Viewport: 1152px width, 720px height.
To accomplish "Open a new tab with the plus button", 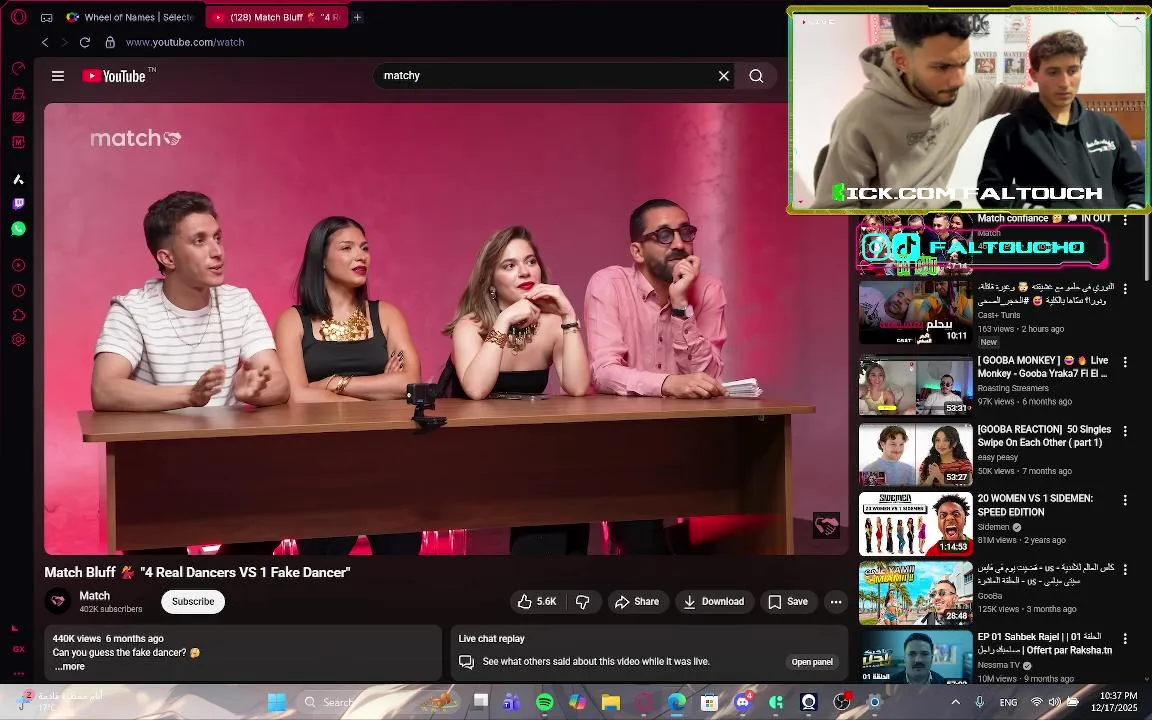I will [357, 17].
